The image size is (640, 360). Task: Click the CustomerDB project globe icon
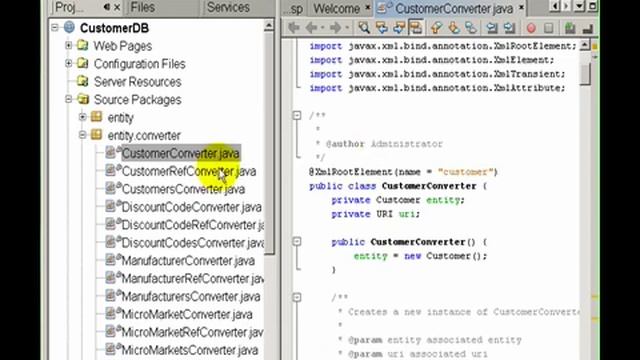69,27
